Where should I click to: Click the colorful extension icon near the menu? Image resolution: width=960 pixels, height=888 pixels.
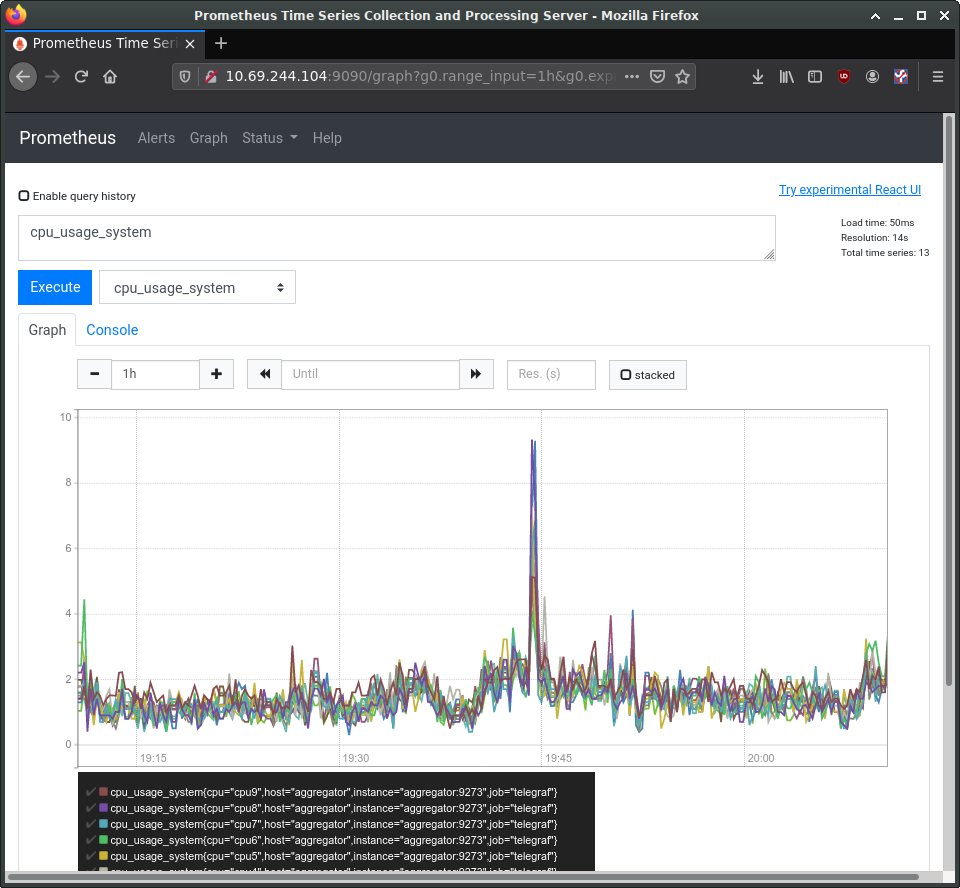point(901,77)
